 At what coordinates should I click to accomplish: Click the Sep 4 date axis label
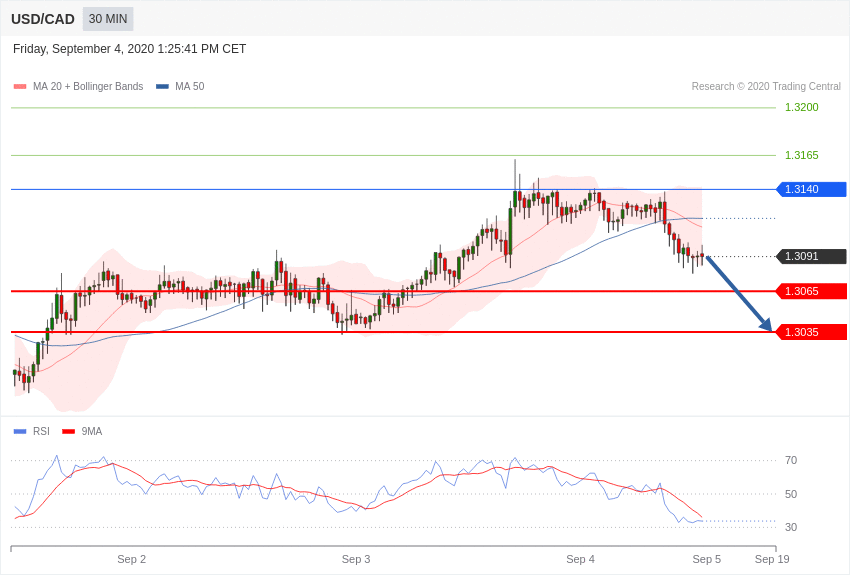(x=581, y=559)
